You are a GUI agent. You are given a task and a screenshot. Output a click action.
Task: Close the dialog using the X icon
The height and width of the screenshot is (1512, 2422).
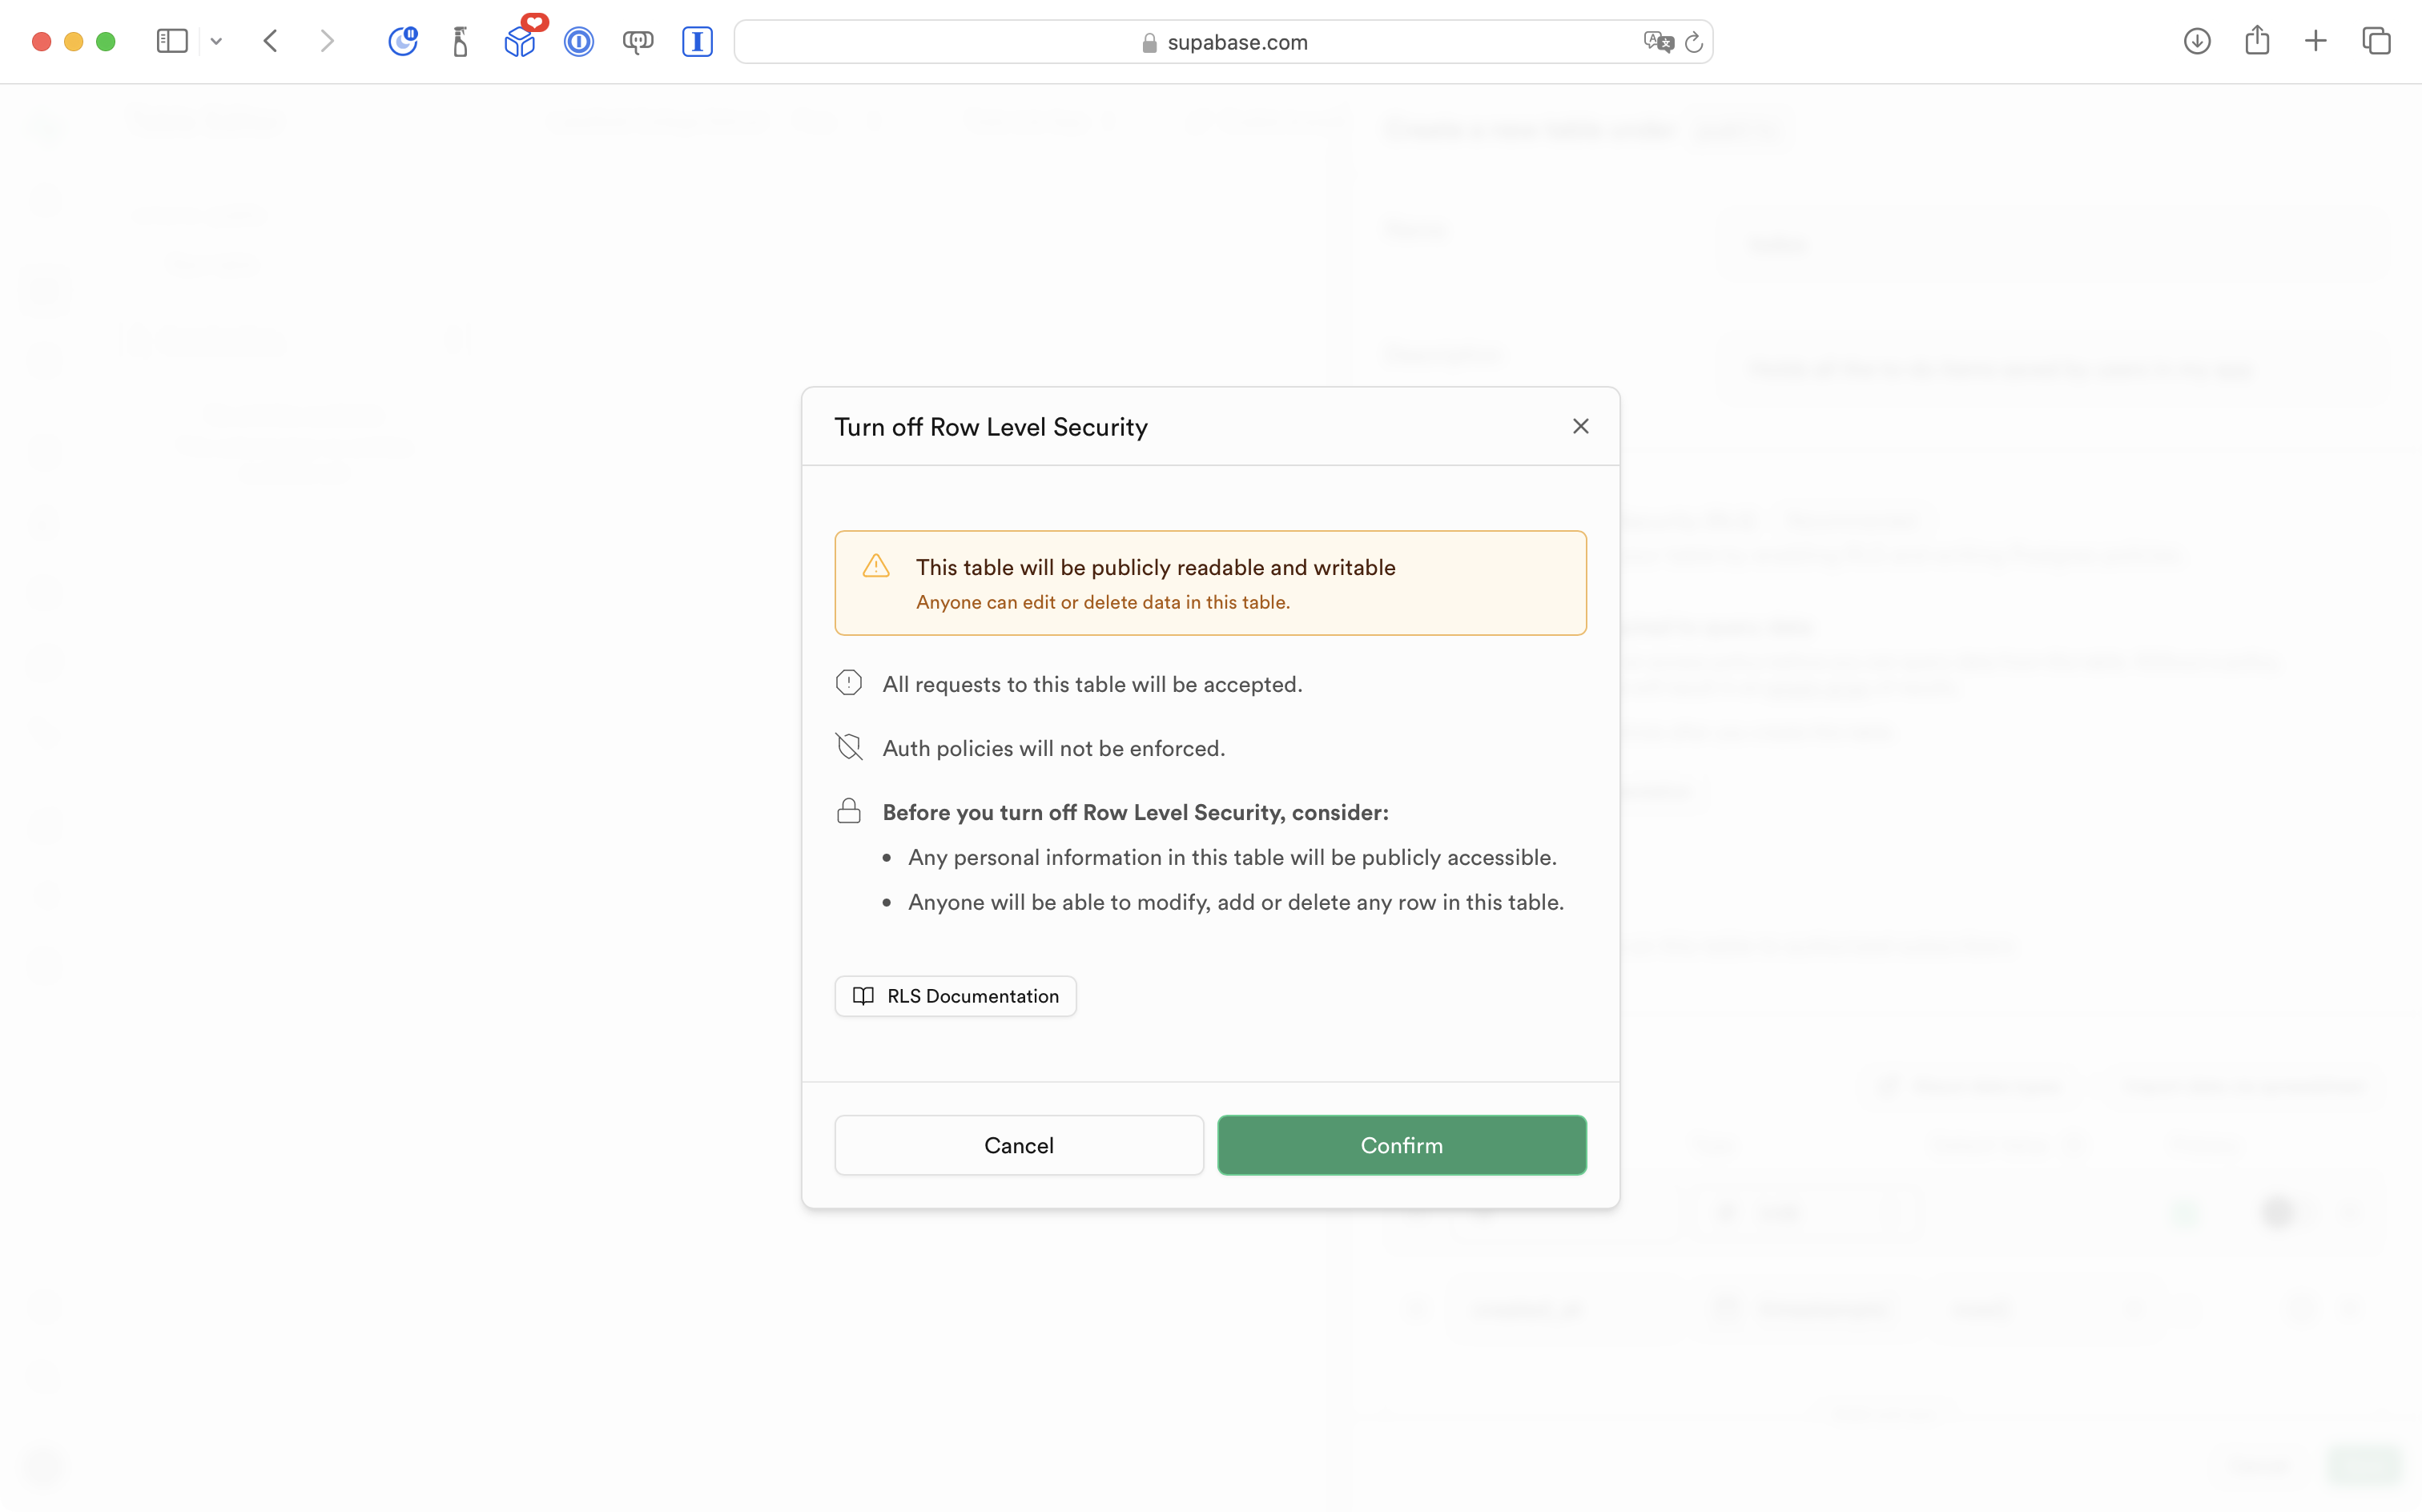pyautogui.click(x=1580, y=427)
